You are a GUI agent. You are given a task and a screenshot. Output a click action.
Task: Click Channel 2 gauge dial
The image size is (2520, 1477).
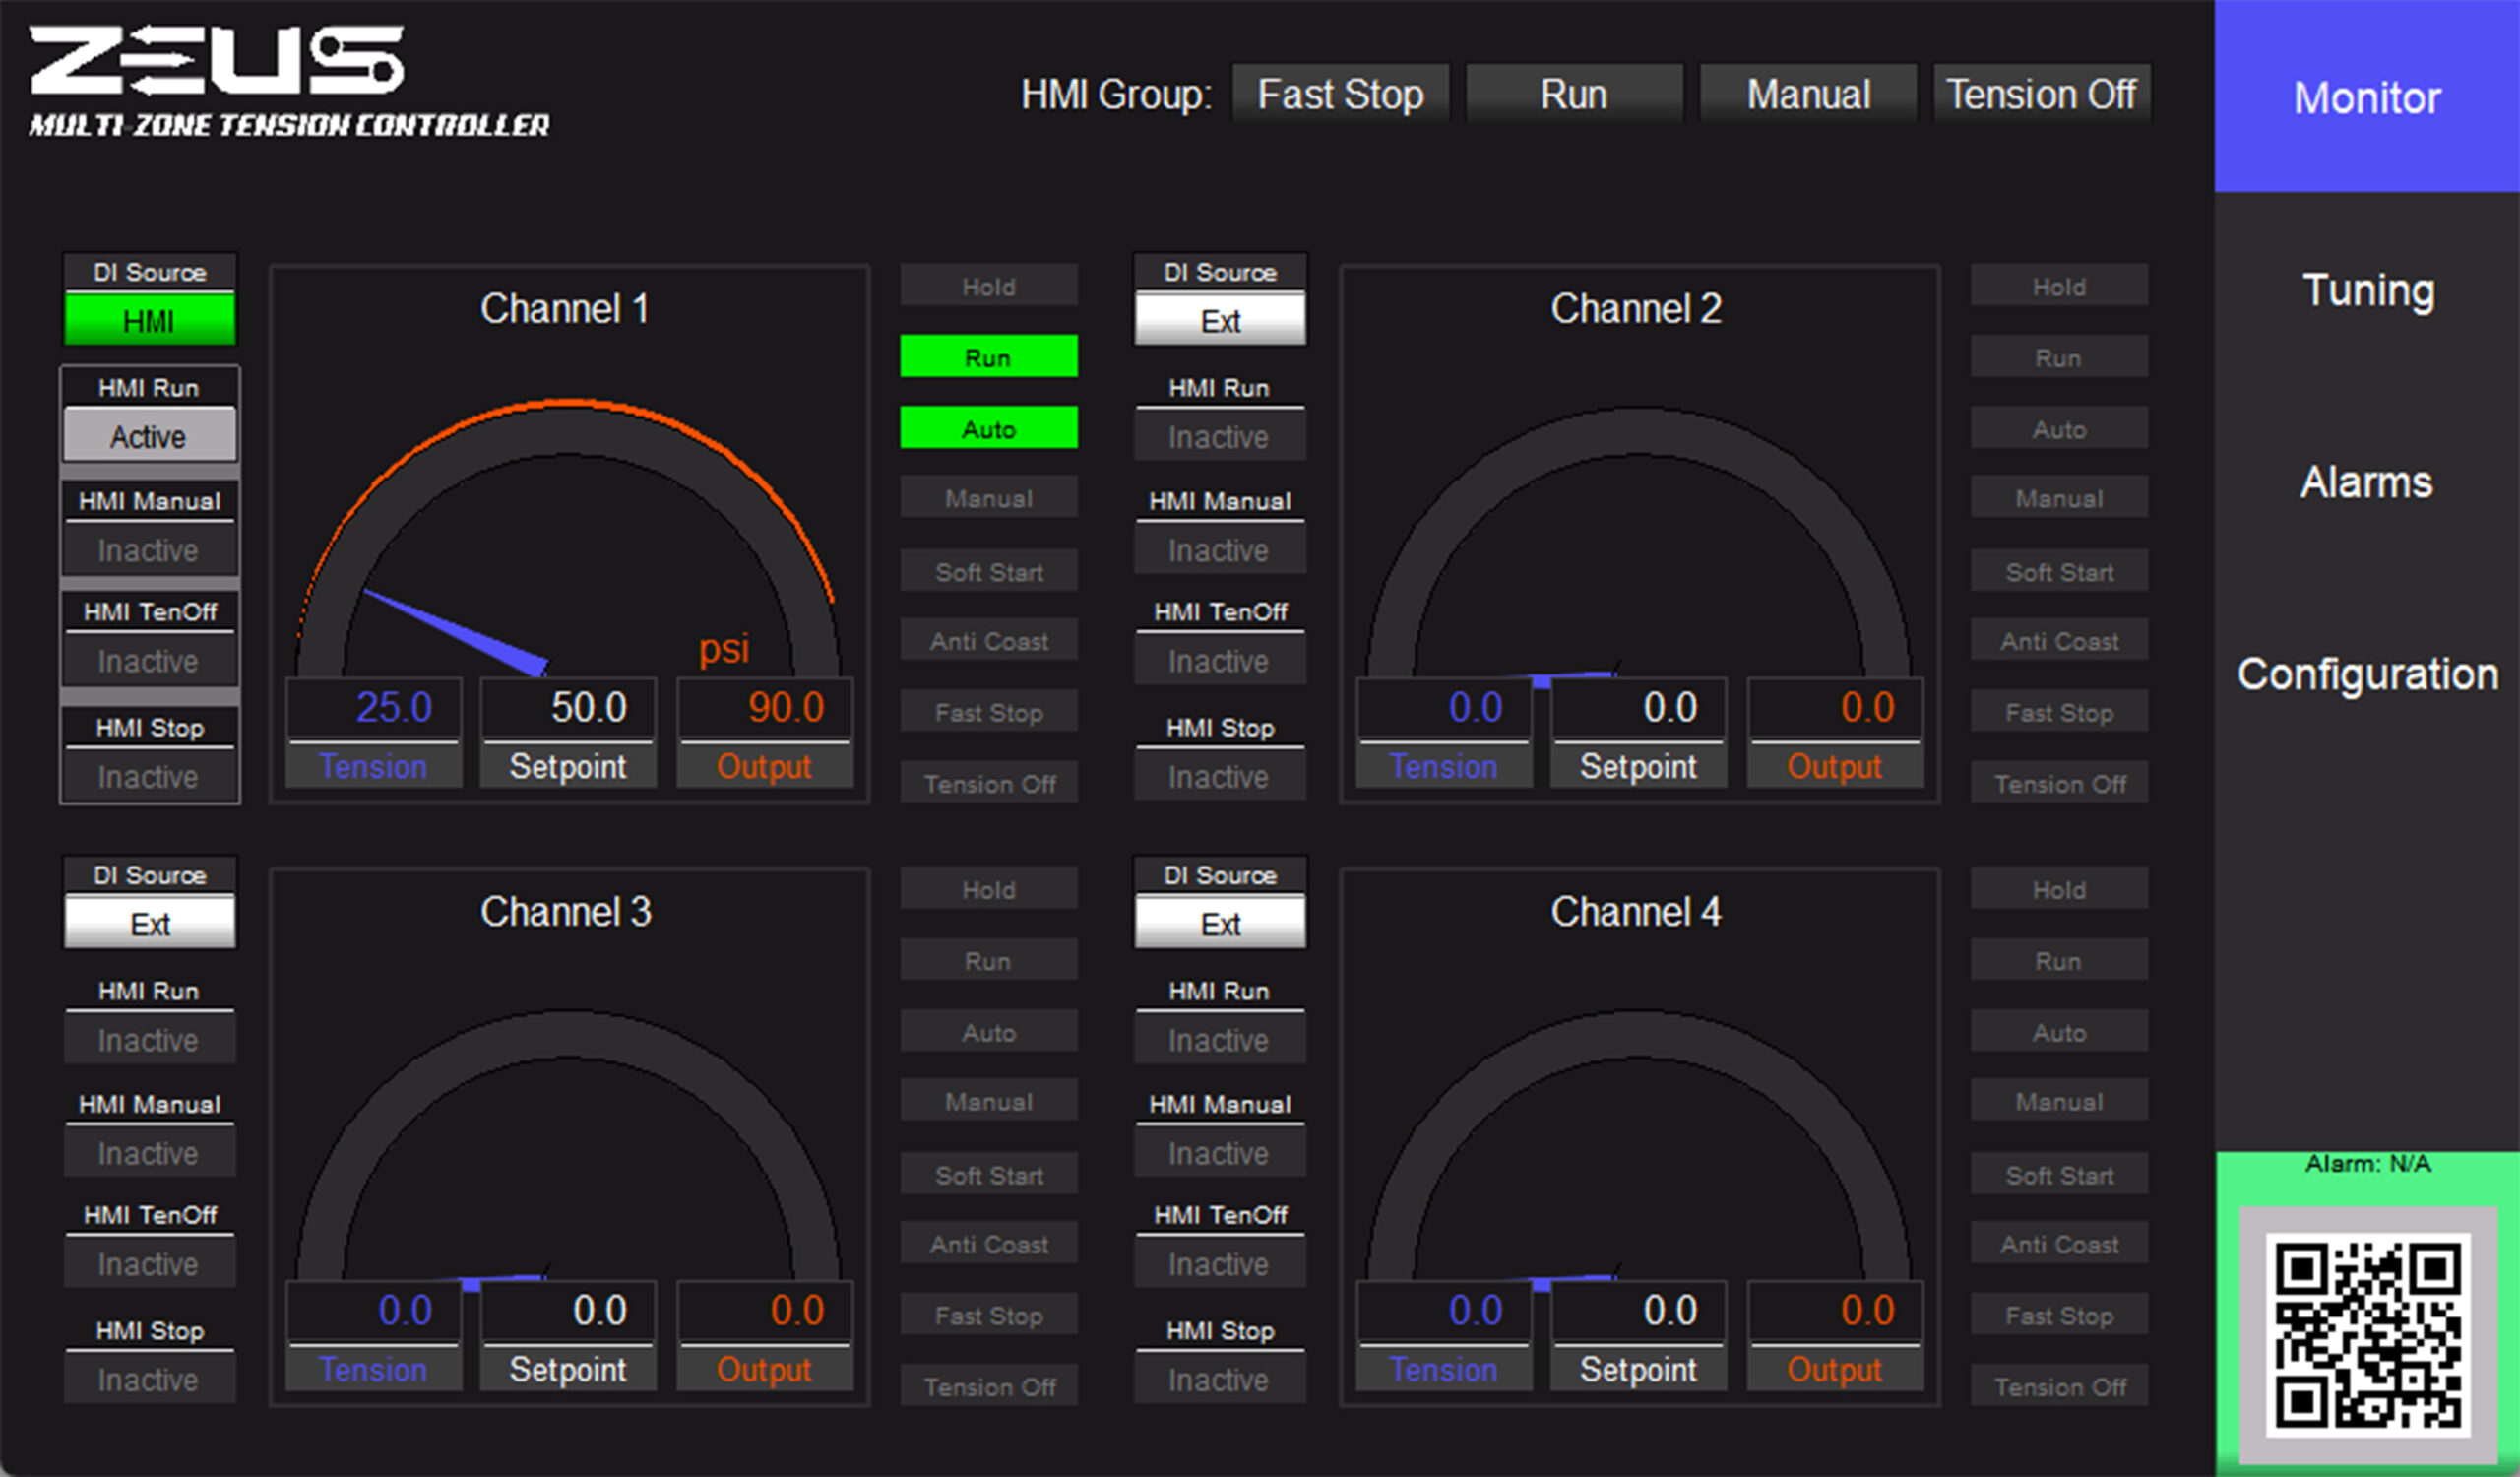[1639, 540]
